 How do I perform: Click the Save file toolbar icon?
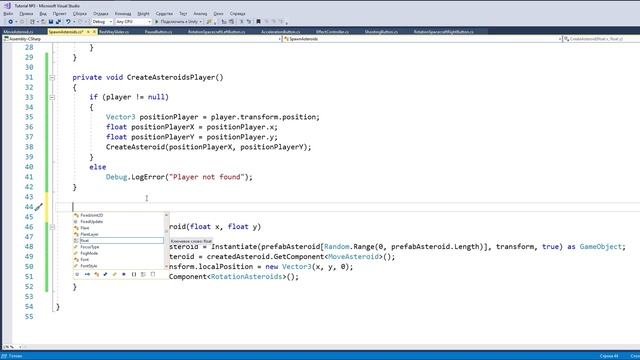51,22
